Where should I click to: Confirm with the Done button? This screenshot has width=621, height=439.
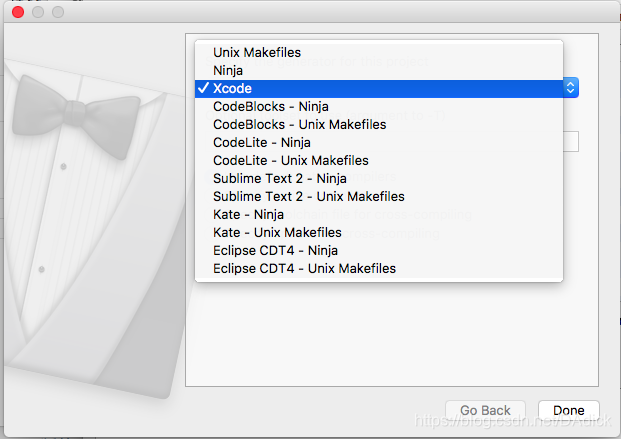[569, 410]
